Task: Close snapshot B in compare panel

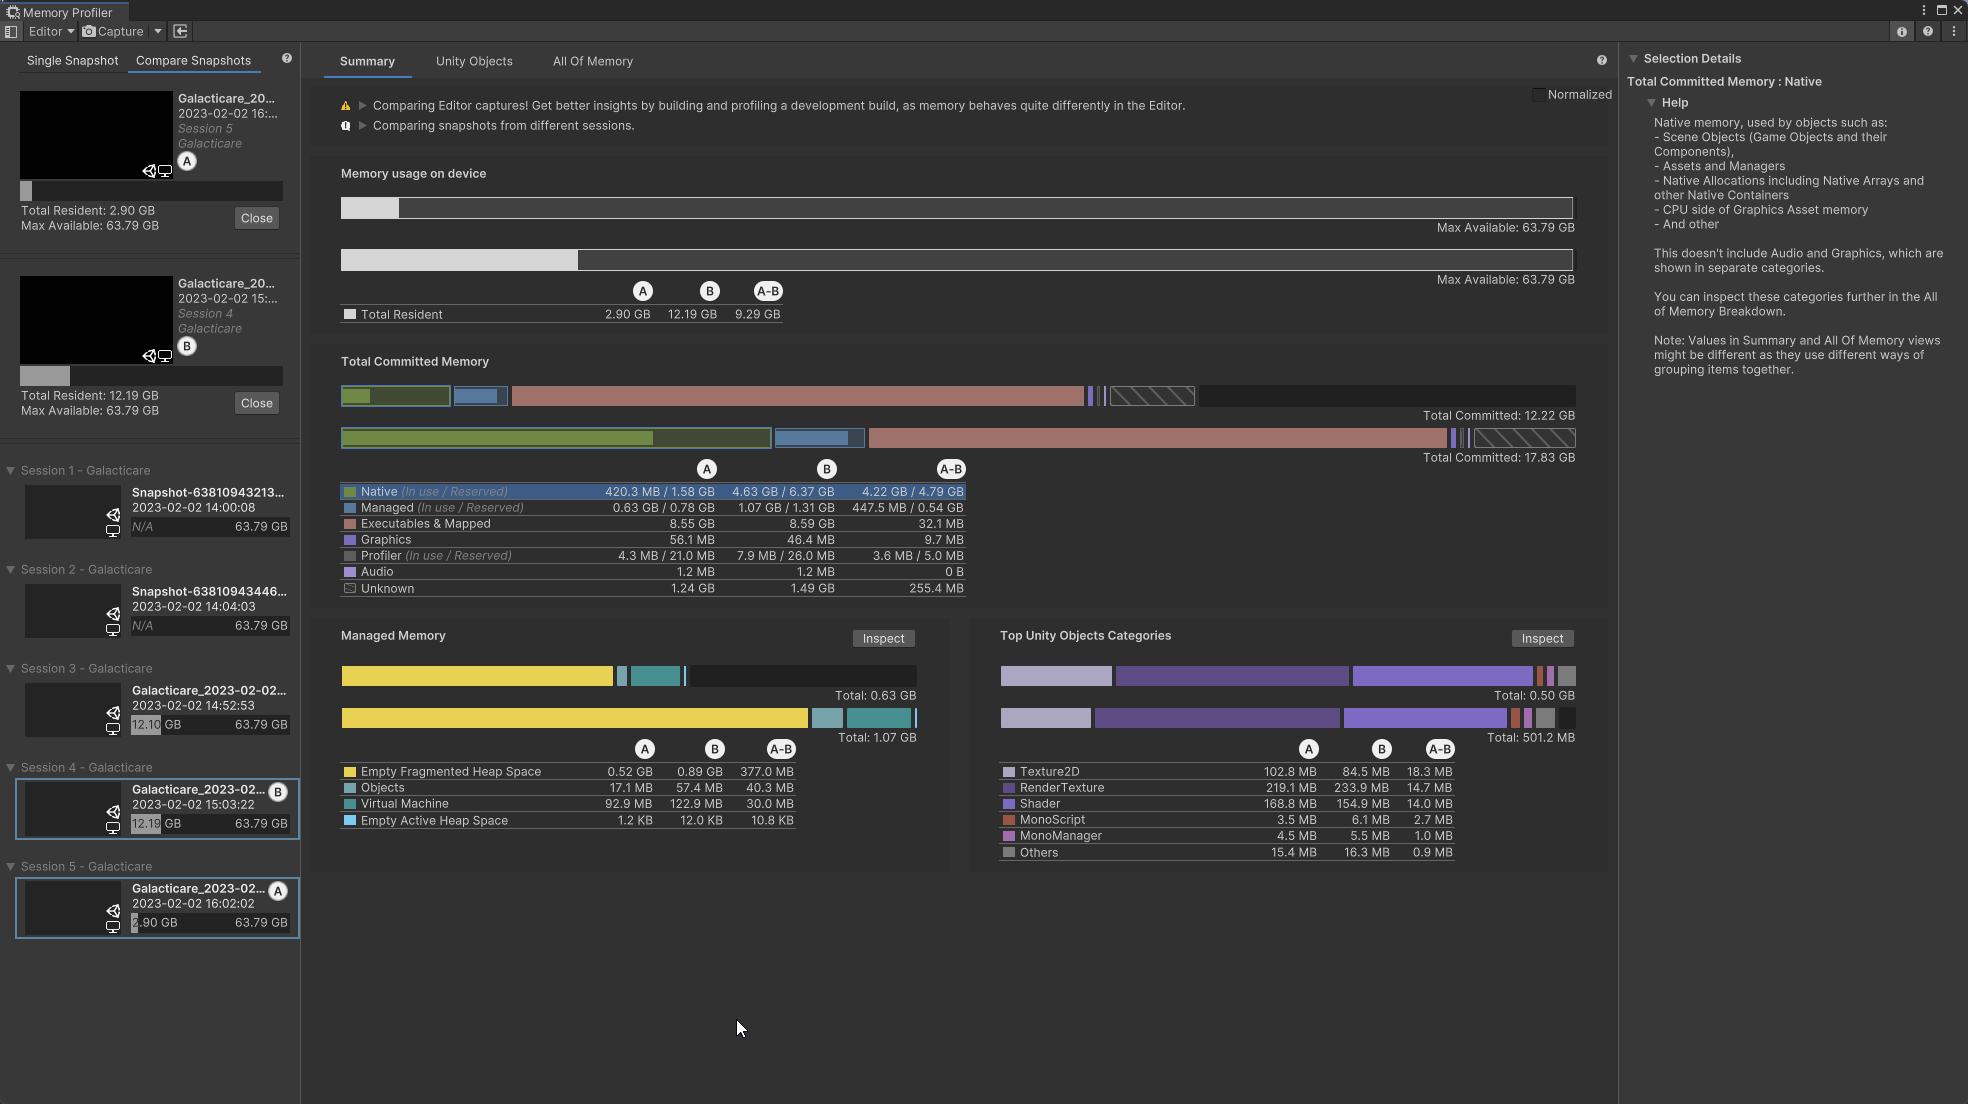Action: 256,404
